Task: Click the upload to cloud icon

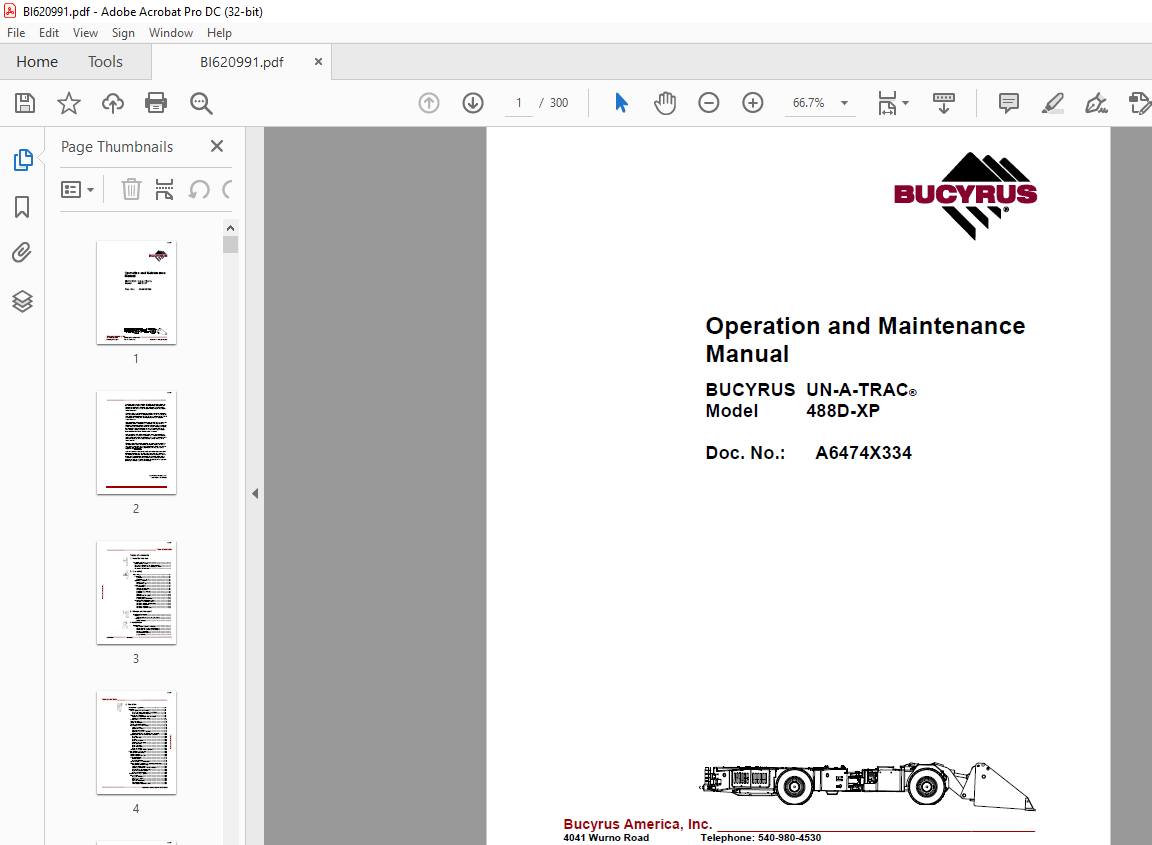Action: [112, 103]
